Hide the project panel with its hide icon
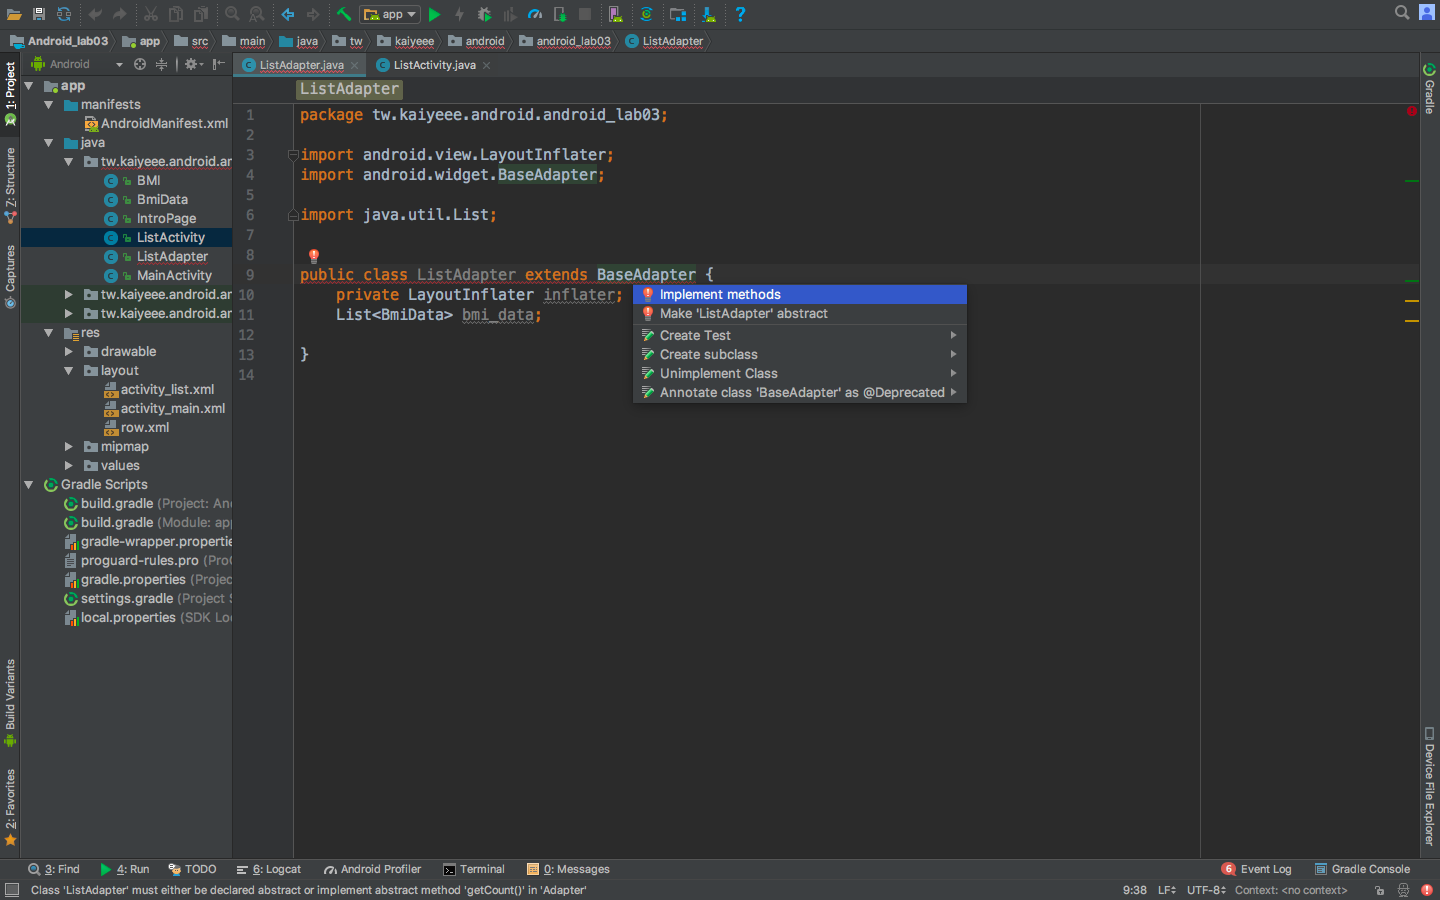The image size is (1440, 900). point(219,64)
